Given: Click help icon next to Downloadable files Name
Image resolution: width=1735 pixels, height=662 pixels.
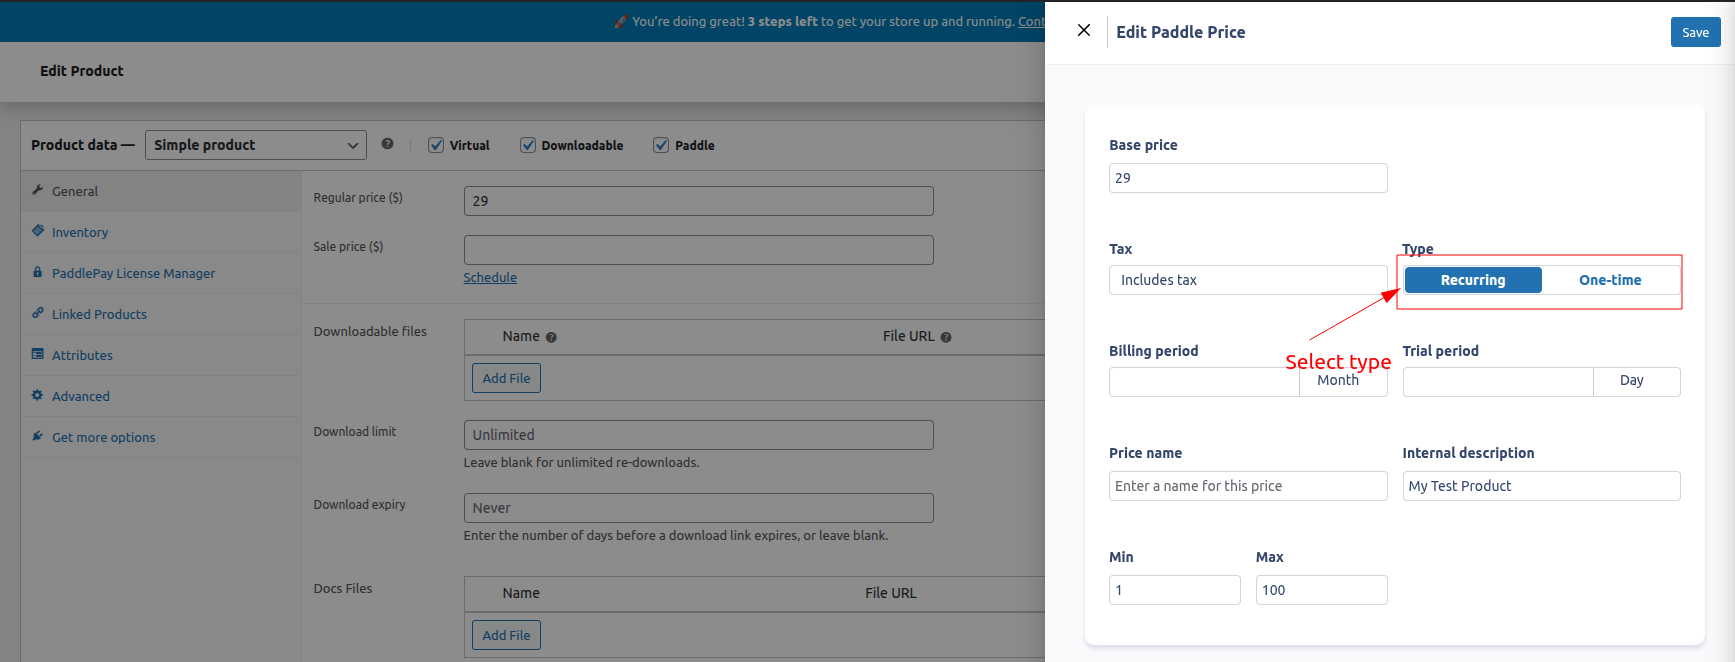Looking at the screenshot, I should tap(551, 337).
